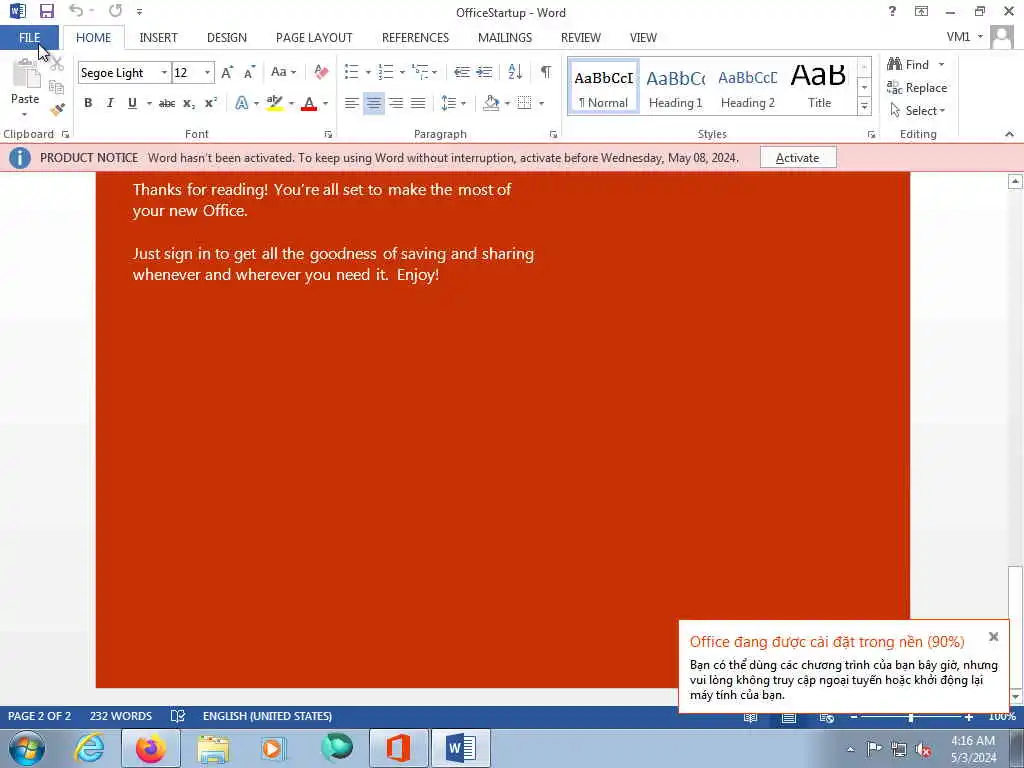Toggle Subscript formatting
Image resolution: width=1024 pixels, height=768 pixels.
tap(189, 103)
